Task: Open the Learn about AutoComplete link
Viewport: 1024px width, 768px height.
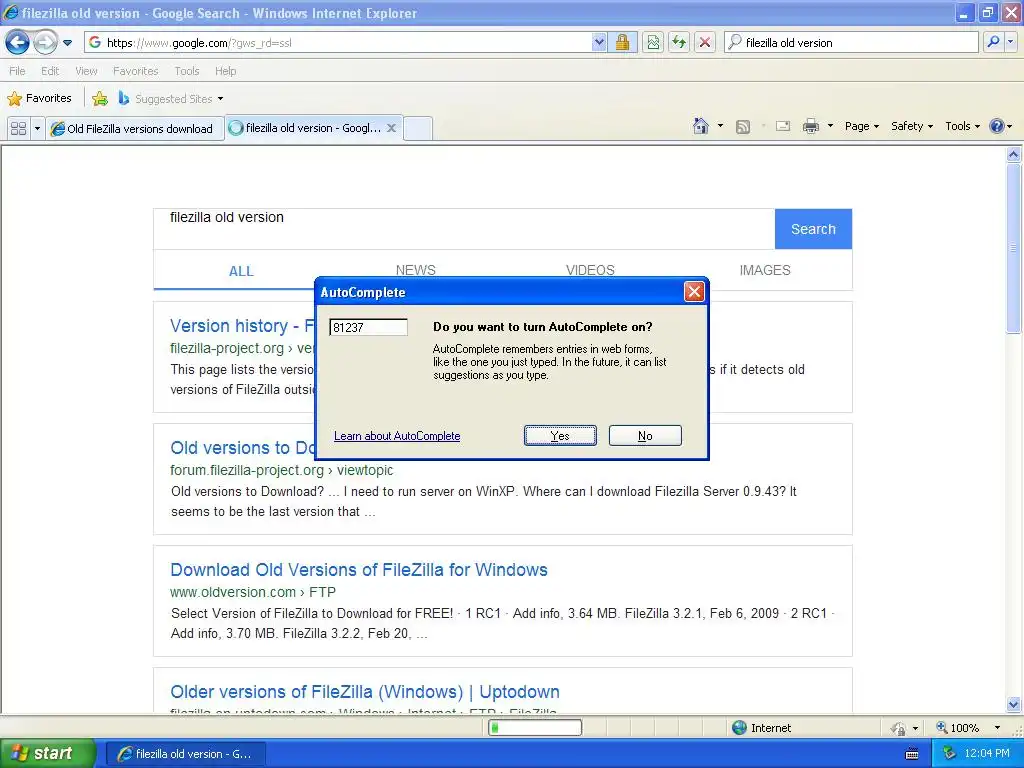Action: pyautogui.click(x=397, y=436)
